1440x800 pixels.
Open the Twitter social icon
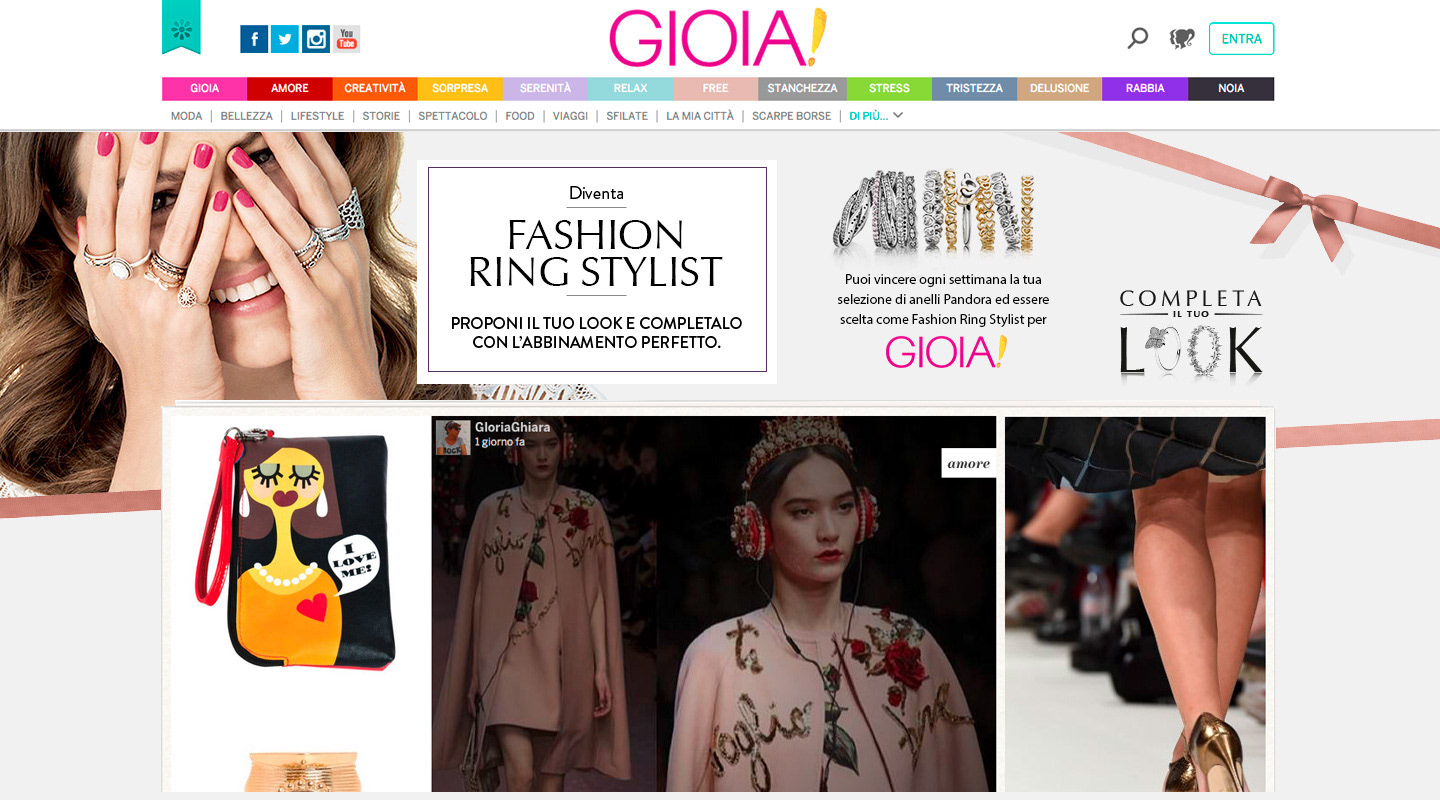pyautogui.click(x=285, y=39)
